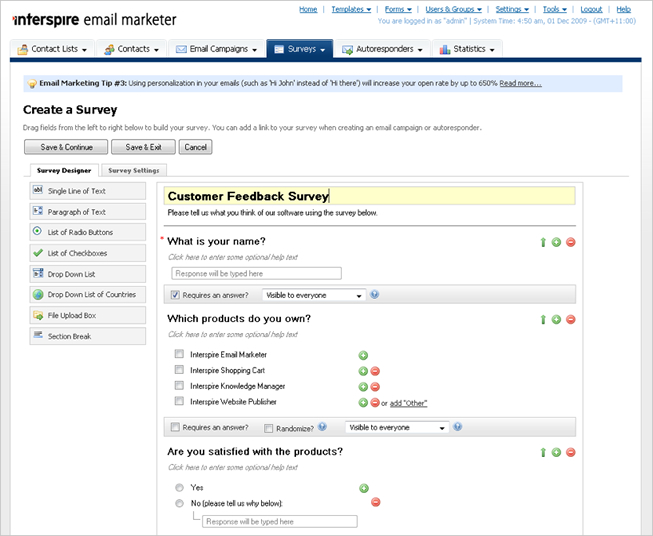This screenshot has height=536, width=653.
Task: Open the Contact Lists menu
Action: click(52, 49)
